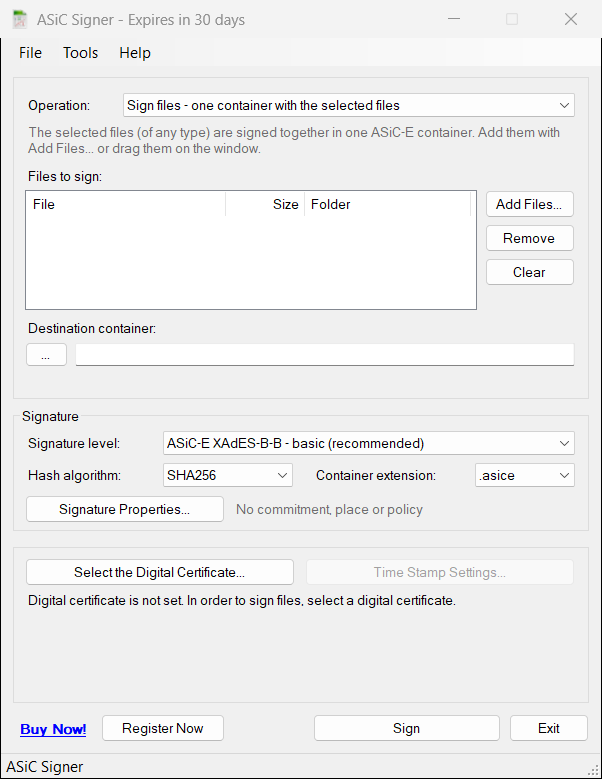
Task: Click the Register Now button
Action: 163,728
